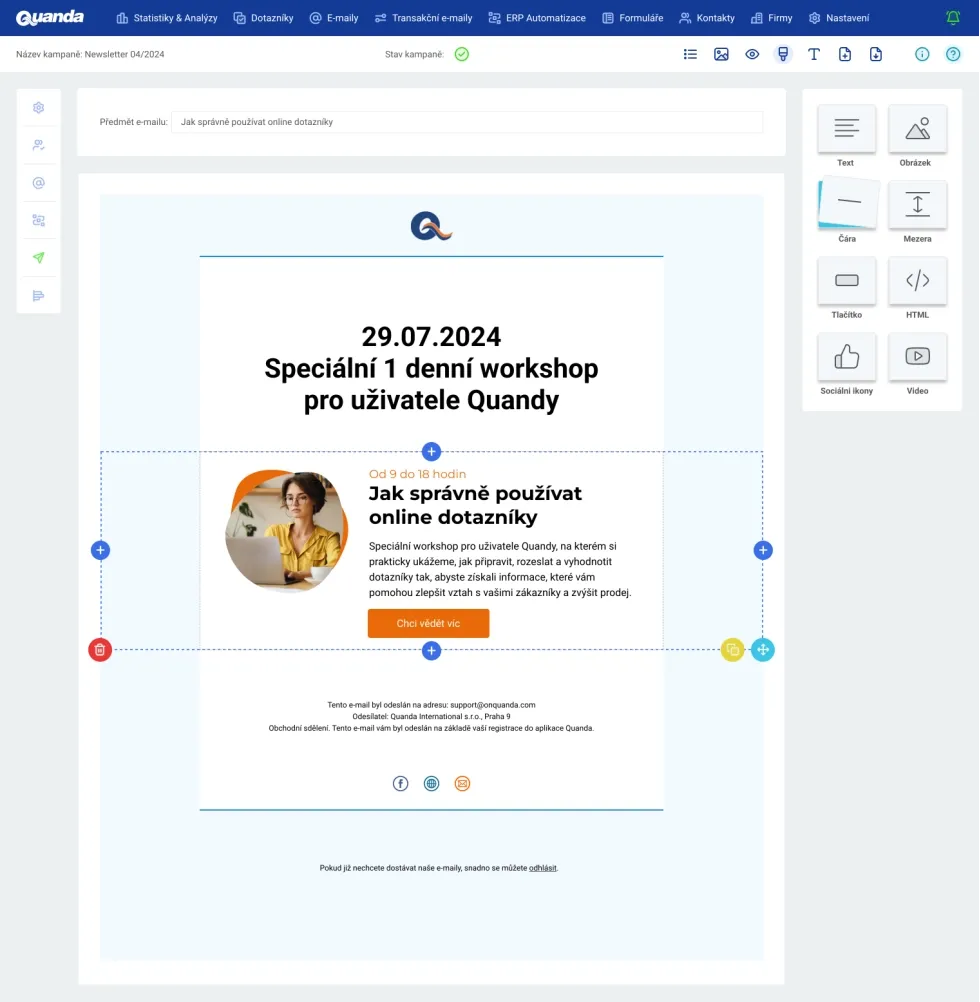Open the notification bell icon
Screen dimensions: 980x1002
tap(953, 18)
